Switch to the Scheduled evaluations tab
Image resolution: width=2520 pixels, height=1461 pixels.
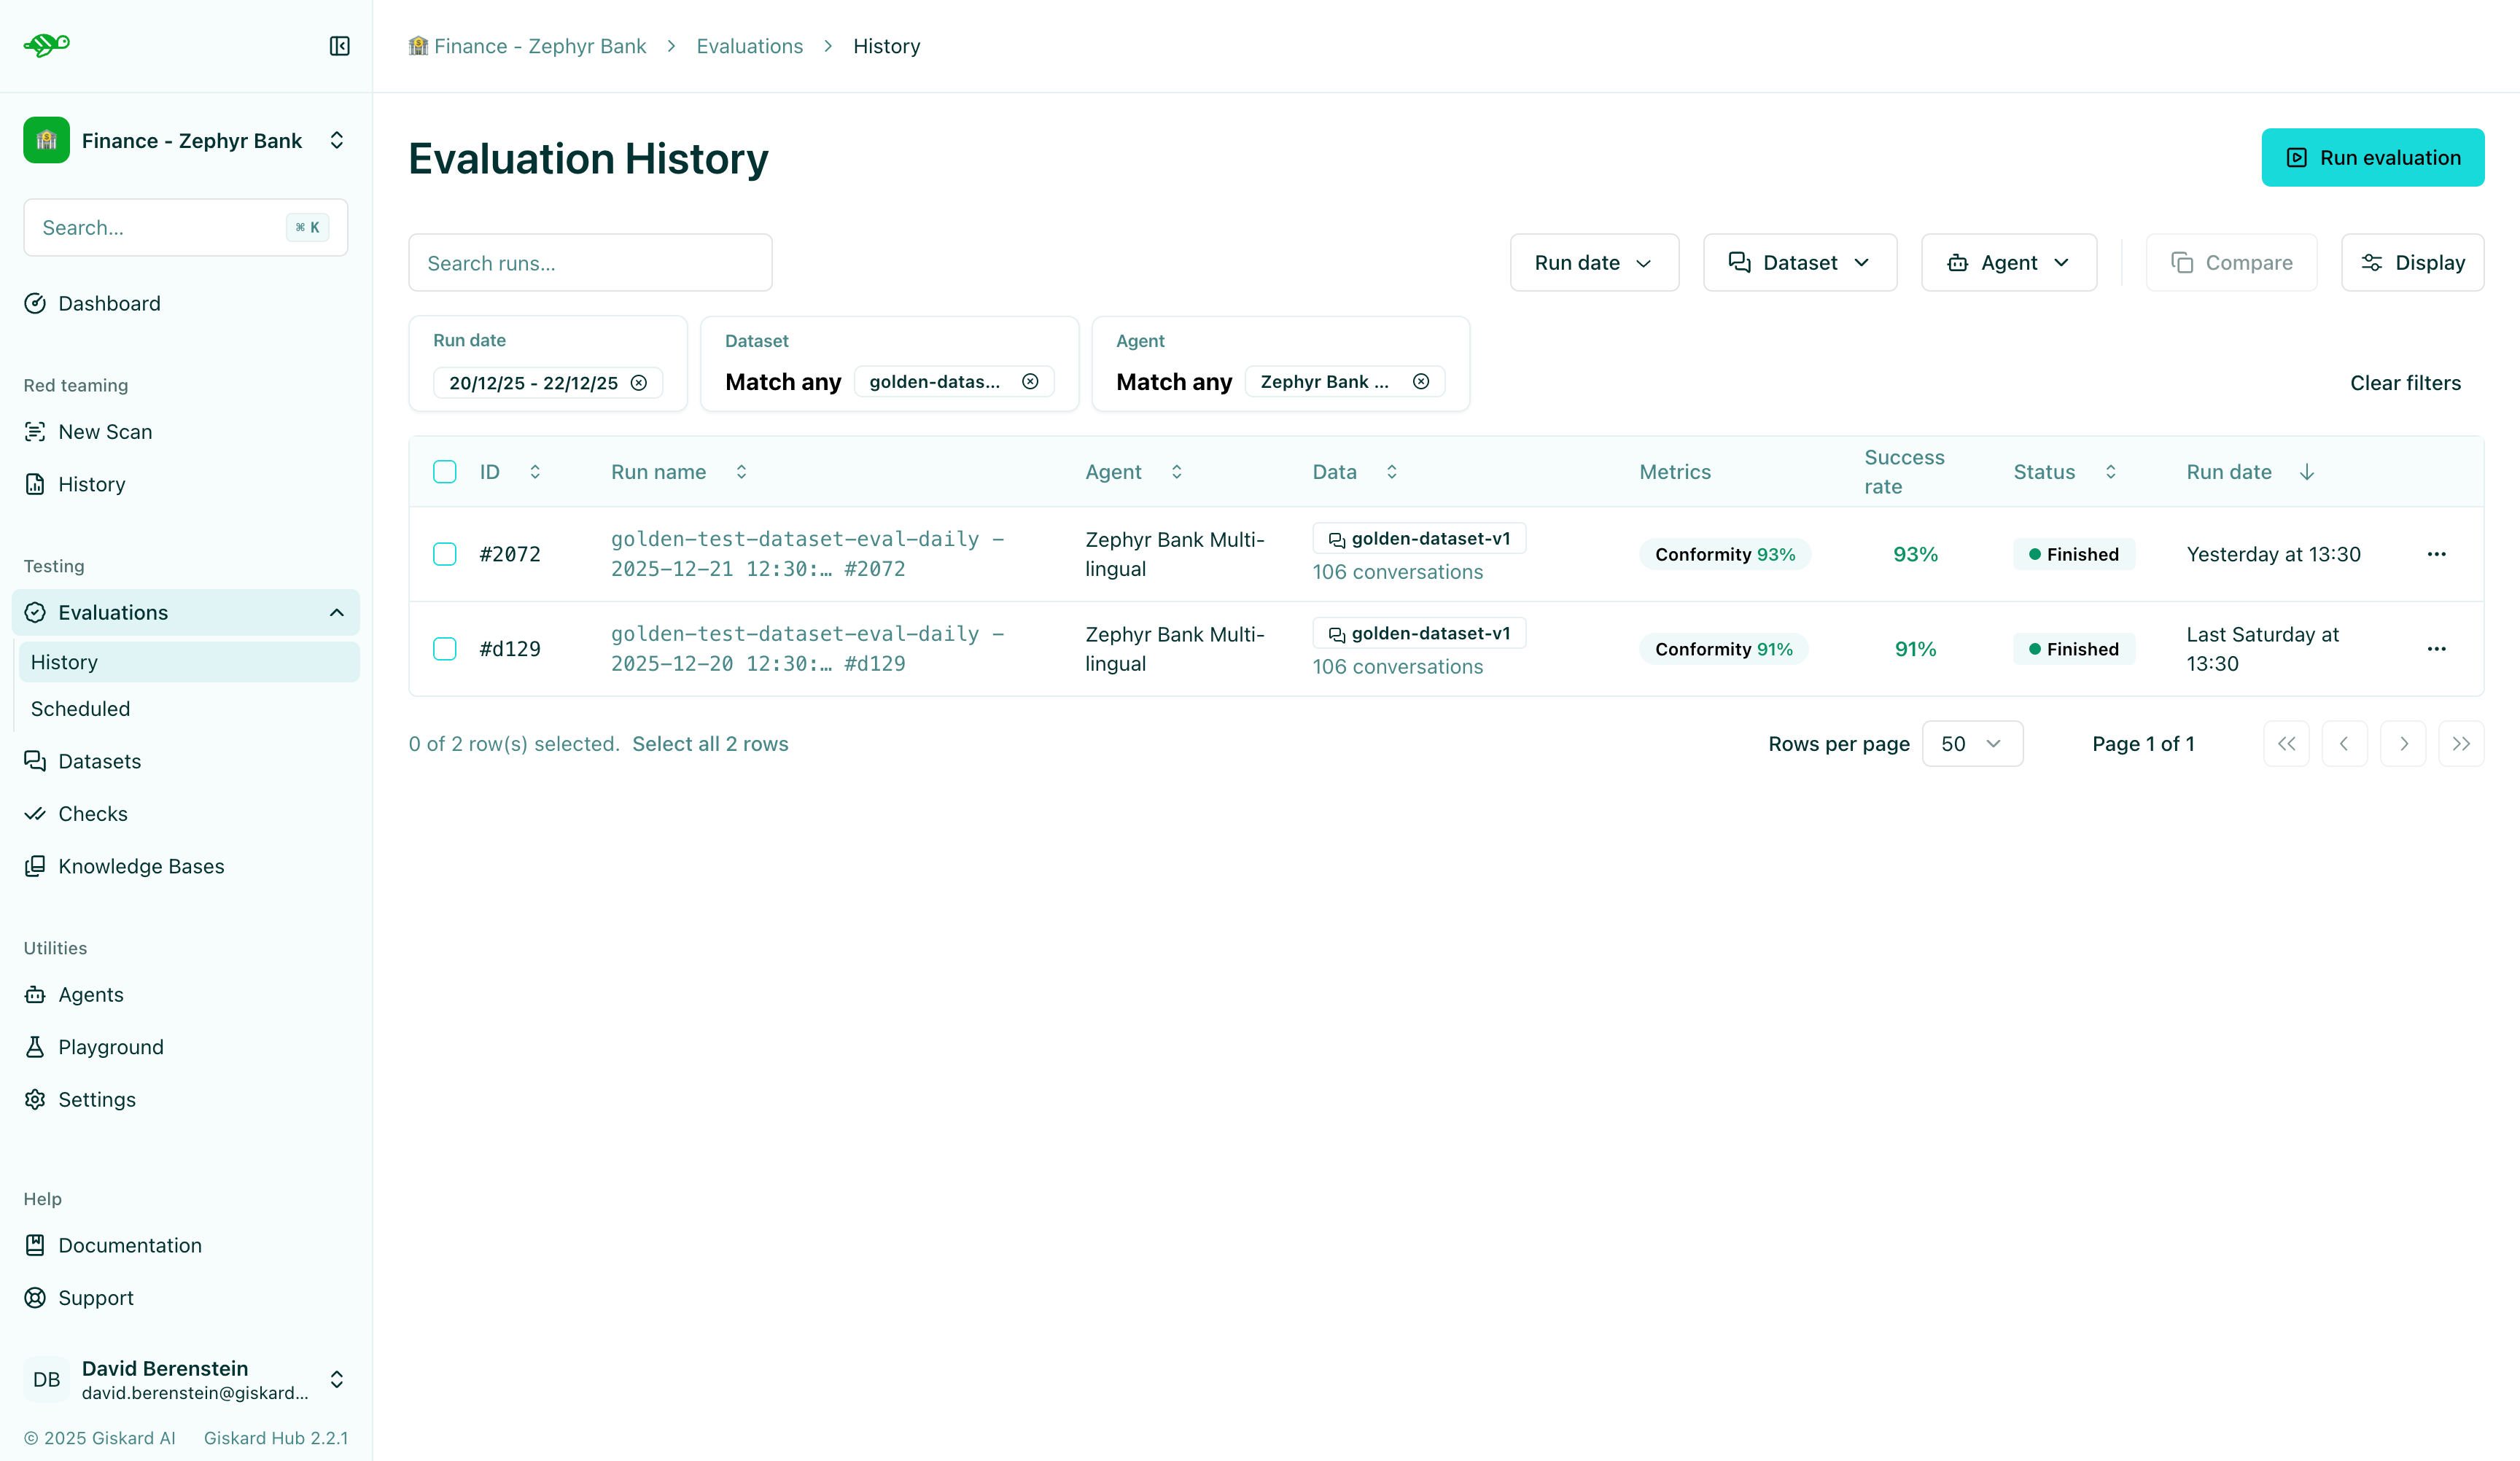click(x=80, y=708)
